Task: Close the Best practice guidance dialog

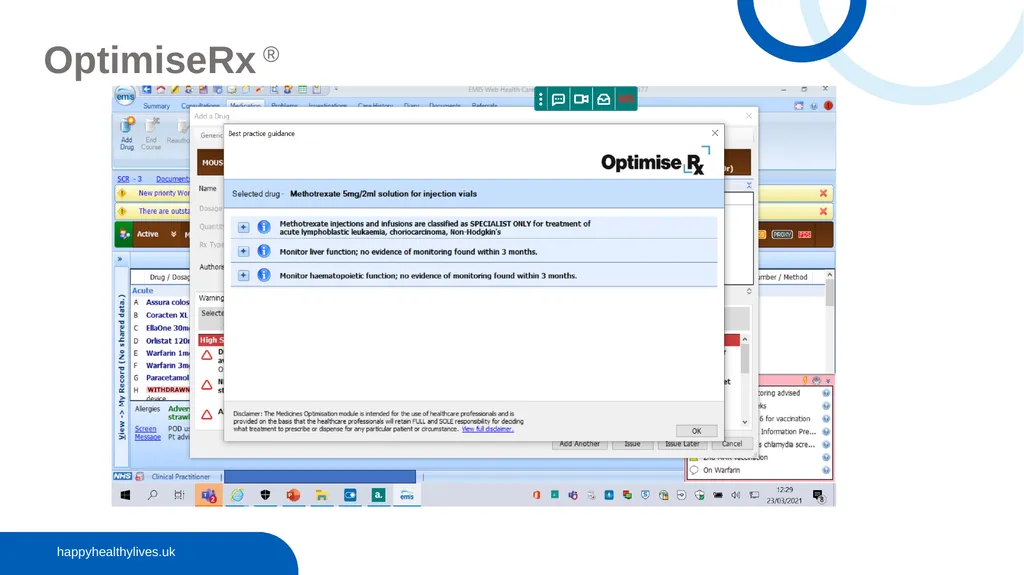Action: [714, 133]
